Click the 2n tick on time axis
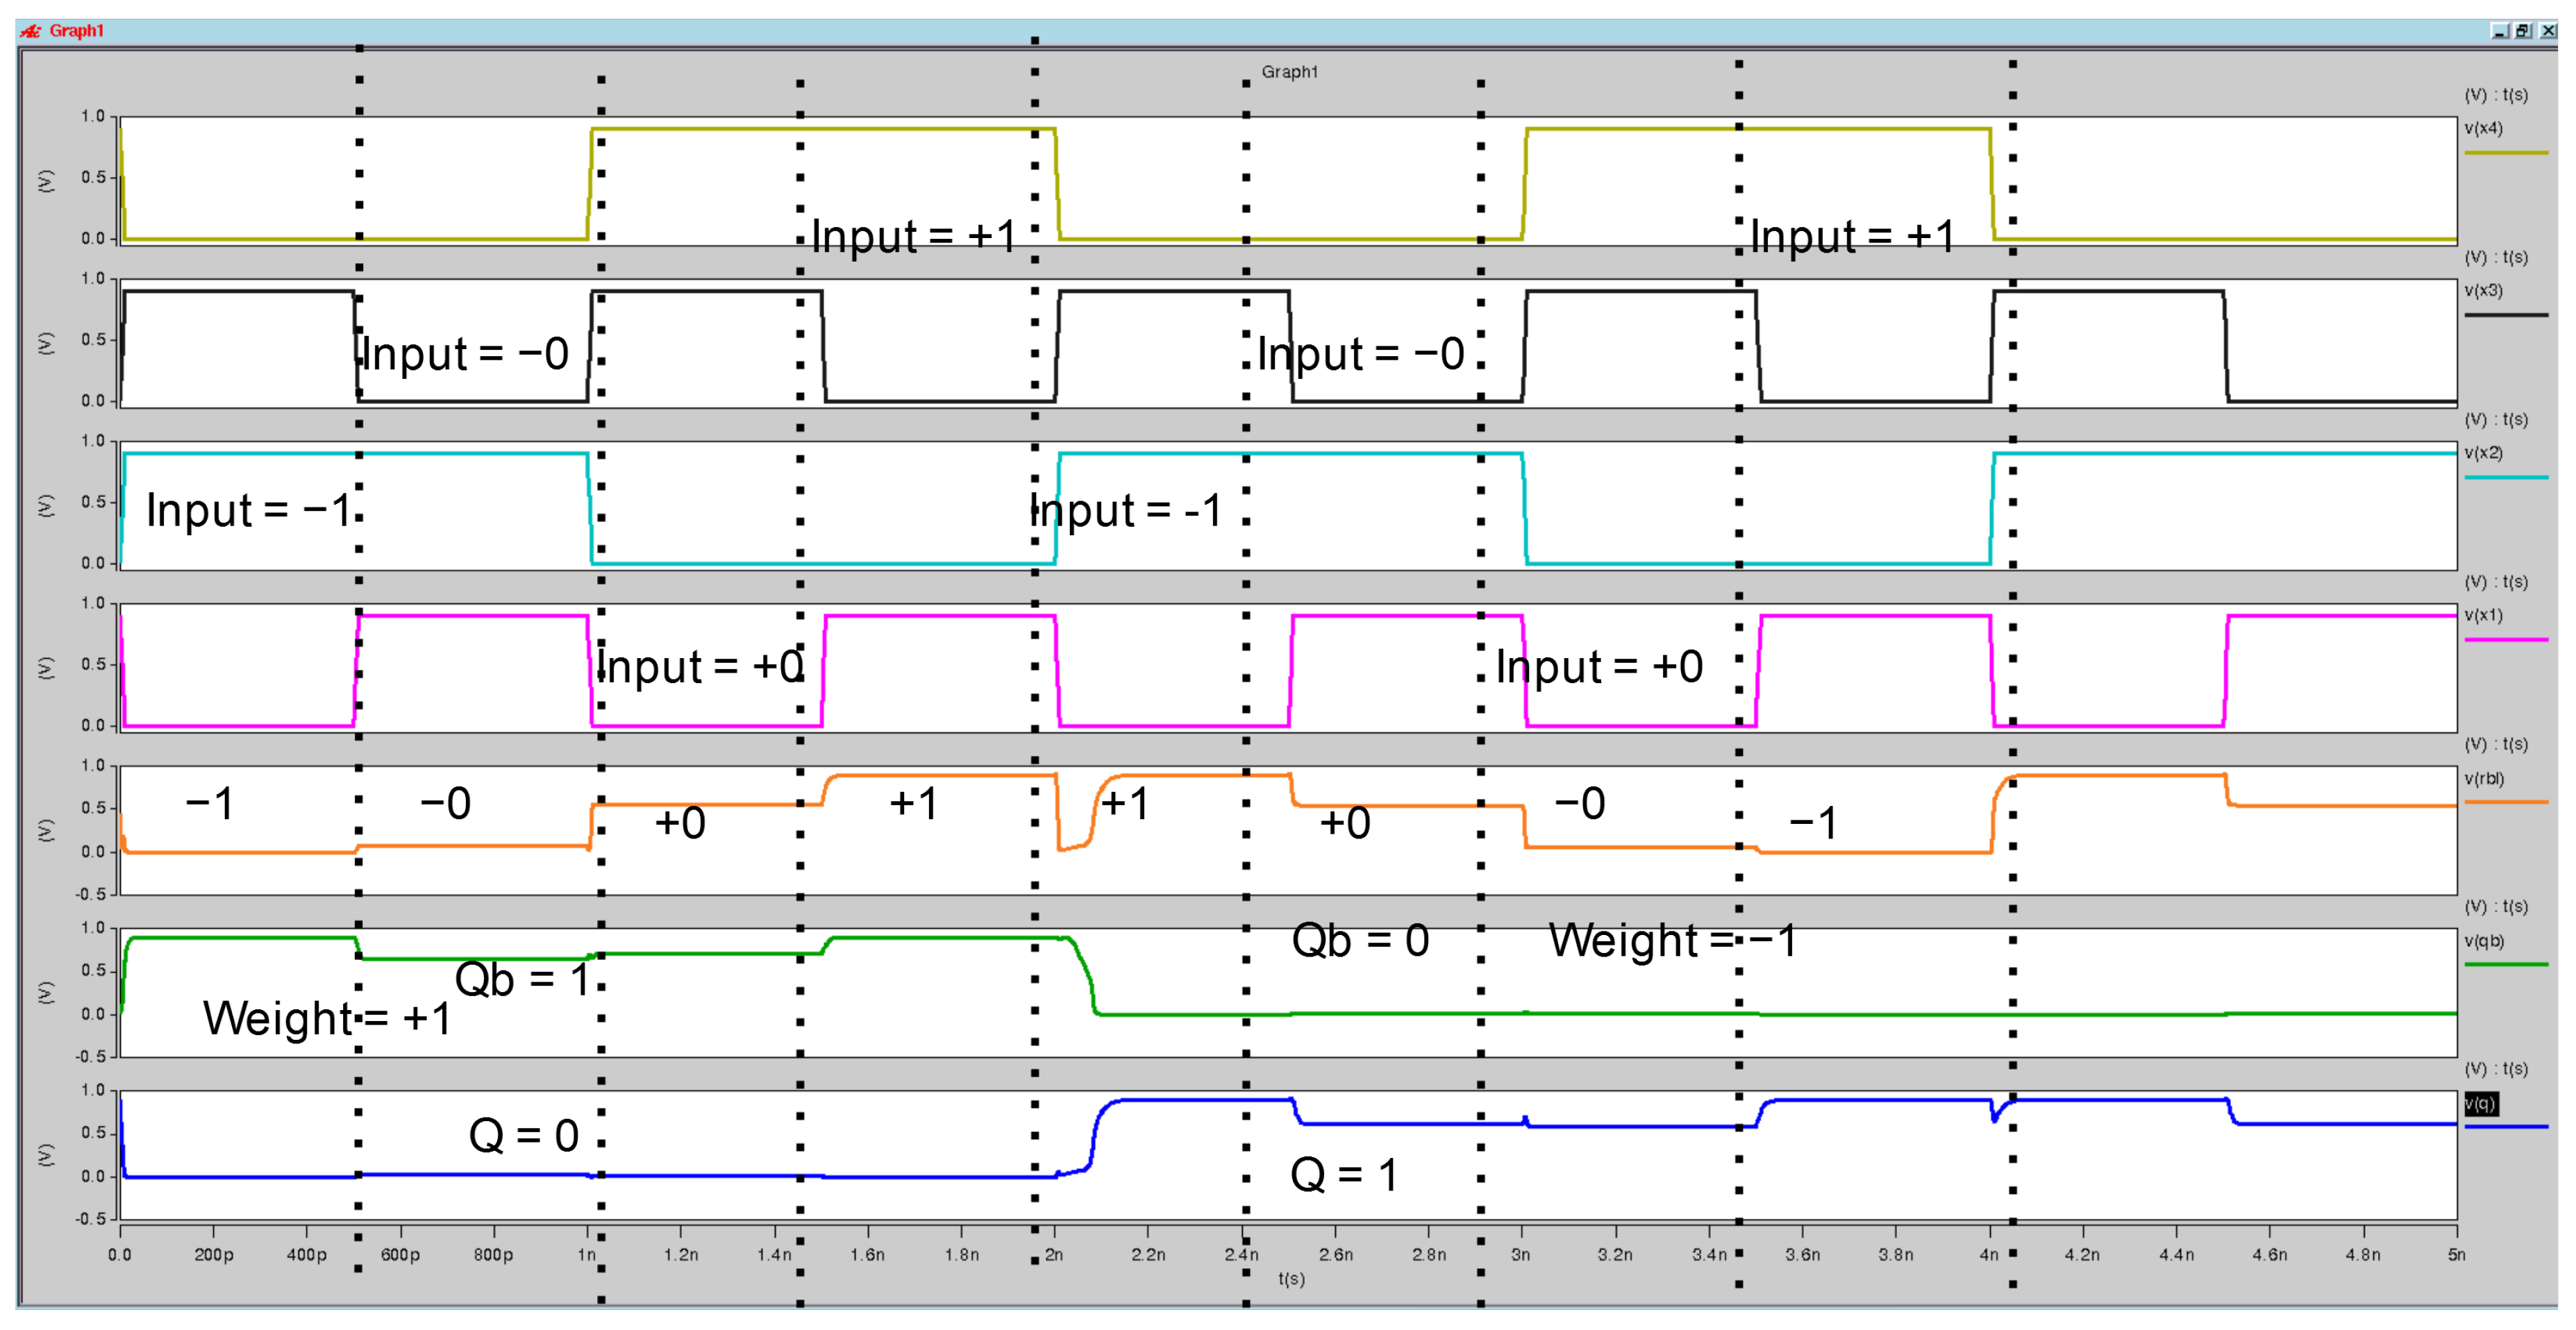This screenshot has width=2576, height=1330. point(1054,1255)
